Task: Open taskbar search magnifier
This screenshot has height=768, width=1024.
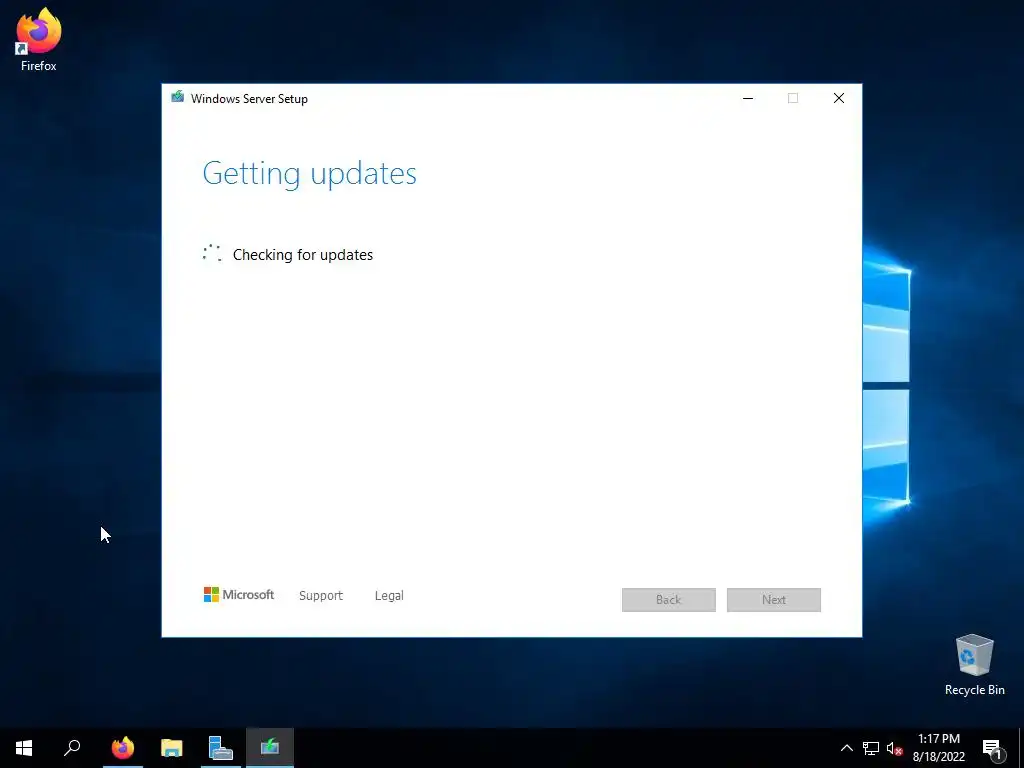Action: 72,748
